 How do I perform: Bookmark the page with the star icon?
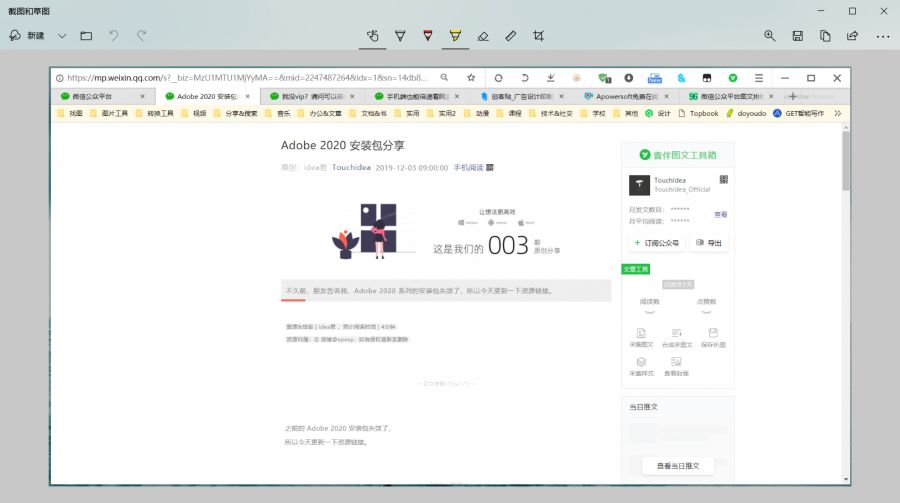(471, 78)
